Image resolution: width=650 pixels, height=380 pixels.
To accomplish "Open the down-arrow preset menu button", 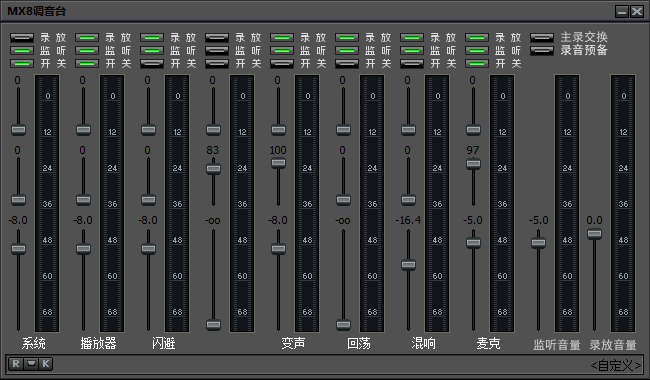I will point(31,364).
